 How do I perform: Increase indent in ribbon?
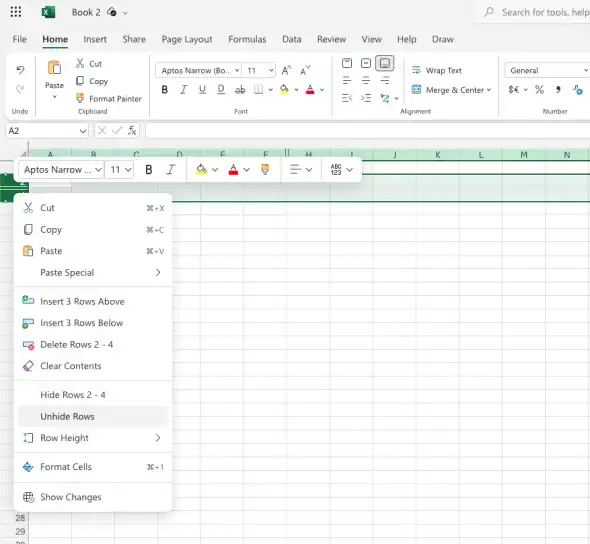[366, 98]
